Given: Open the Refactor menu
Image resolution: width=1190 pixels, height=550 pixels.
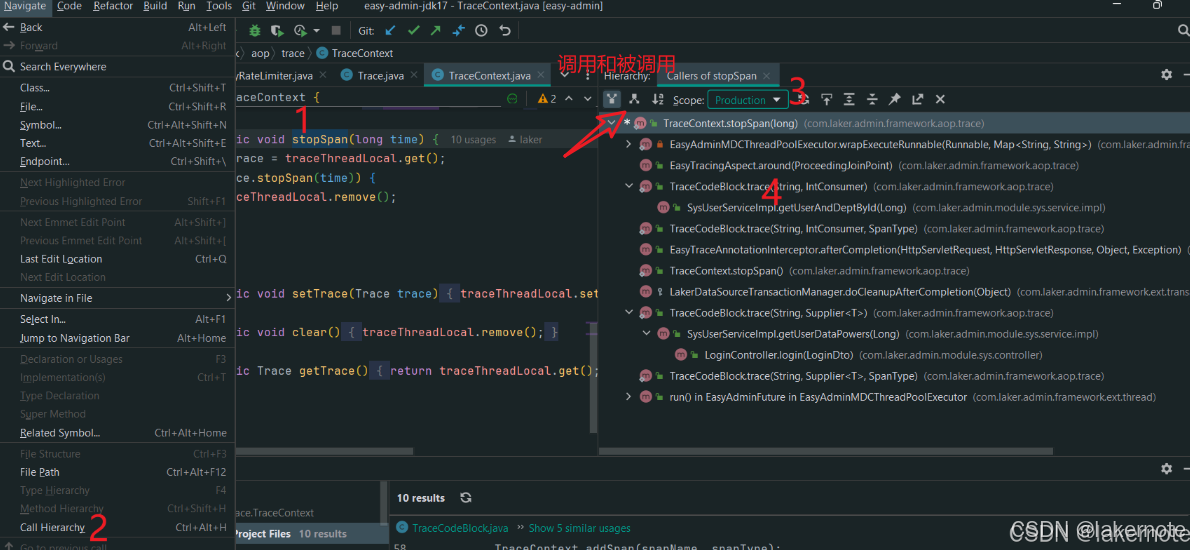Looking at the screenshot, I should [x=112, y=6].
